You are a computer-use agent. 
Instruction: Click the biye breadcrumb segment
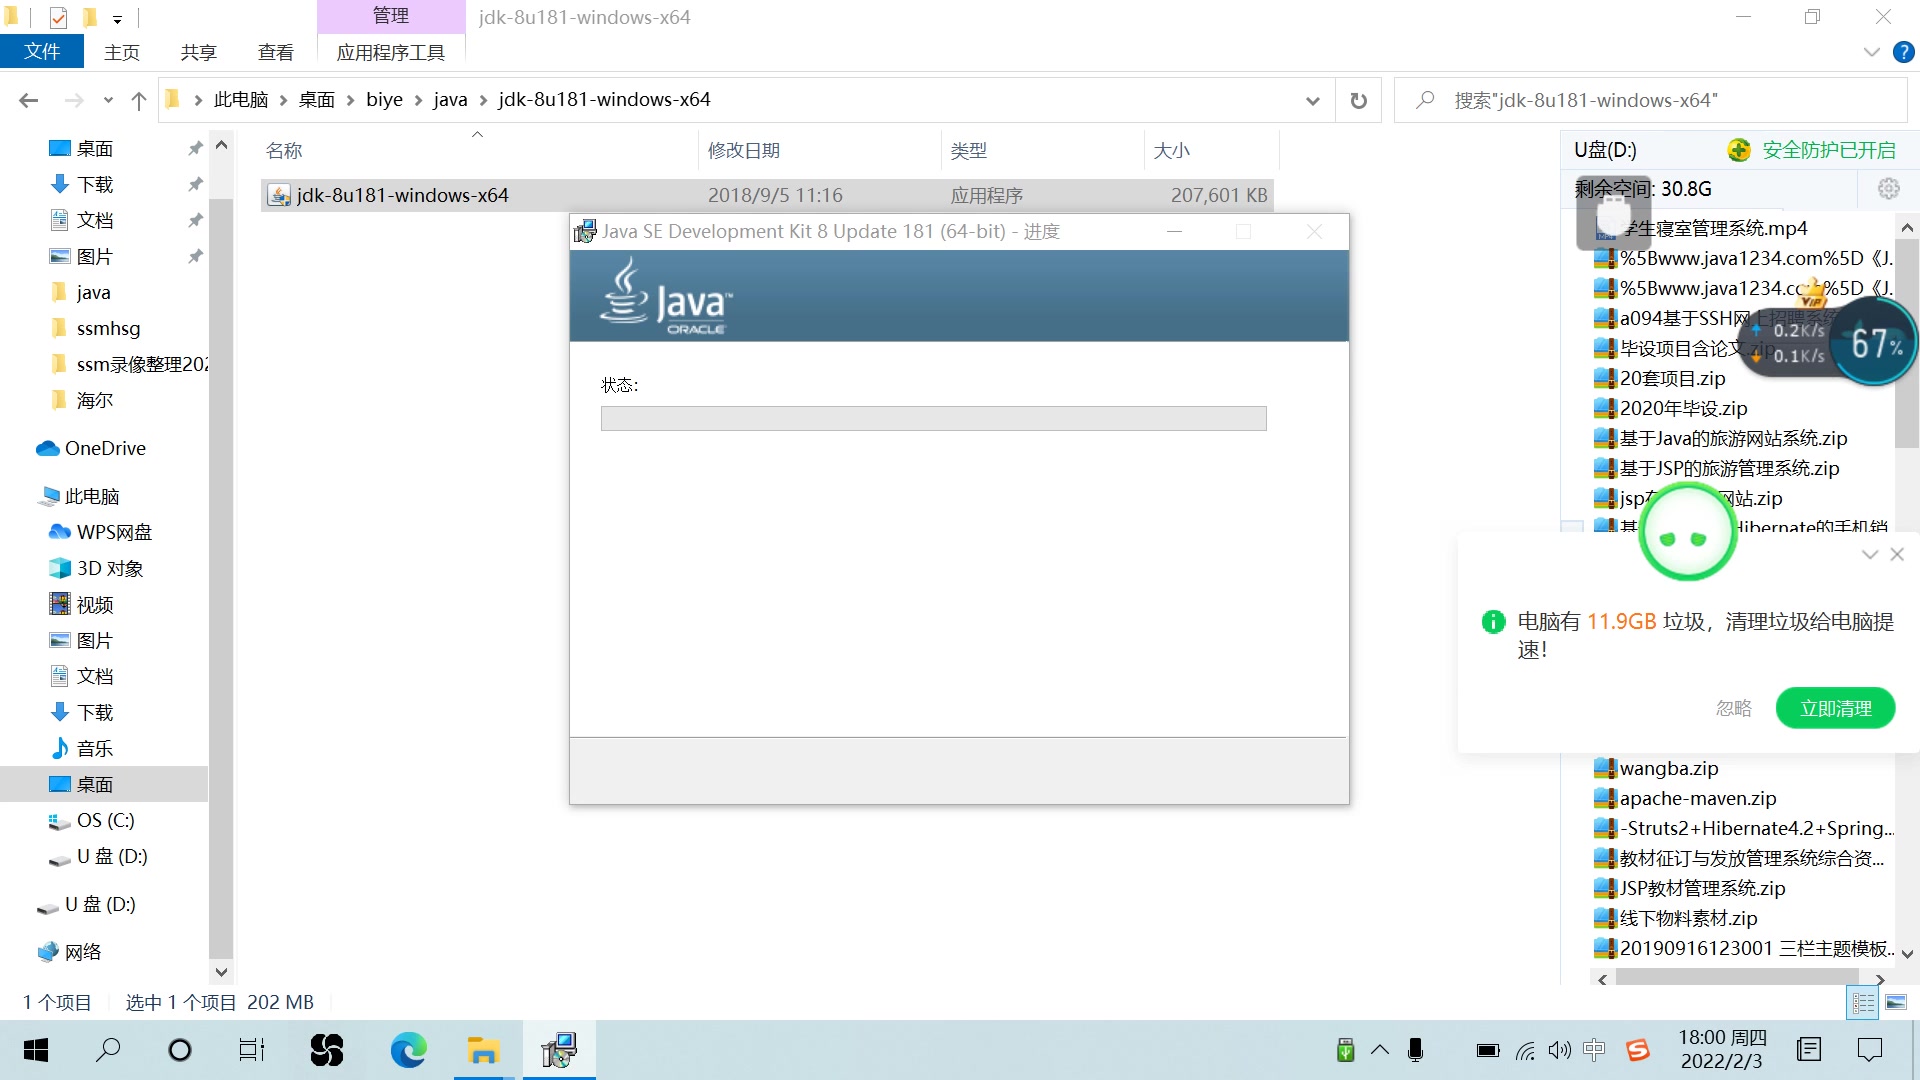coord(384,100)
